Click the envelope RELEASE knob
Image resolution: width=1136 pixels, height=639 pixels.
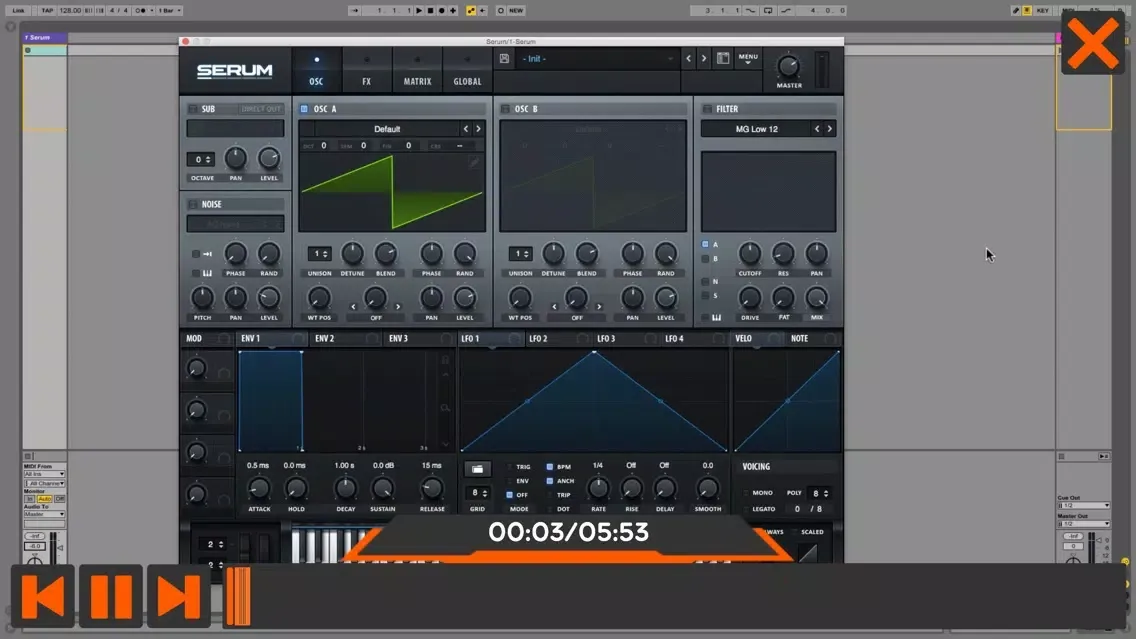click(431, 488)
